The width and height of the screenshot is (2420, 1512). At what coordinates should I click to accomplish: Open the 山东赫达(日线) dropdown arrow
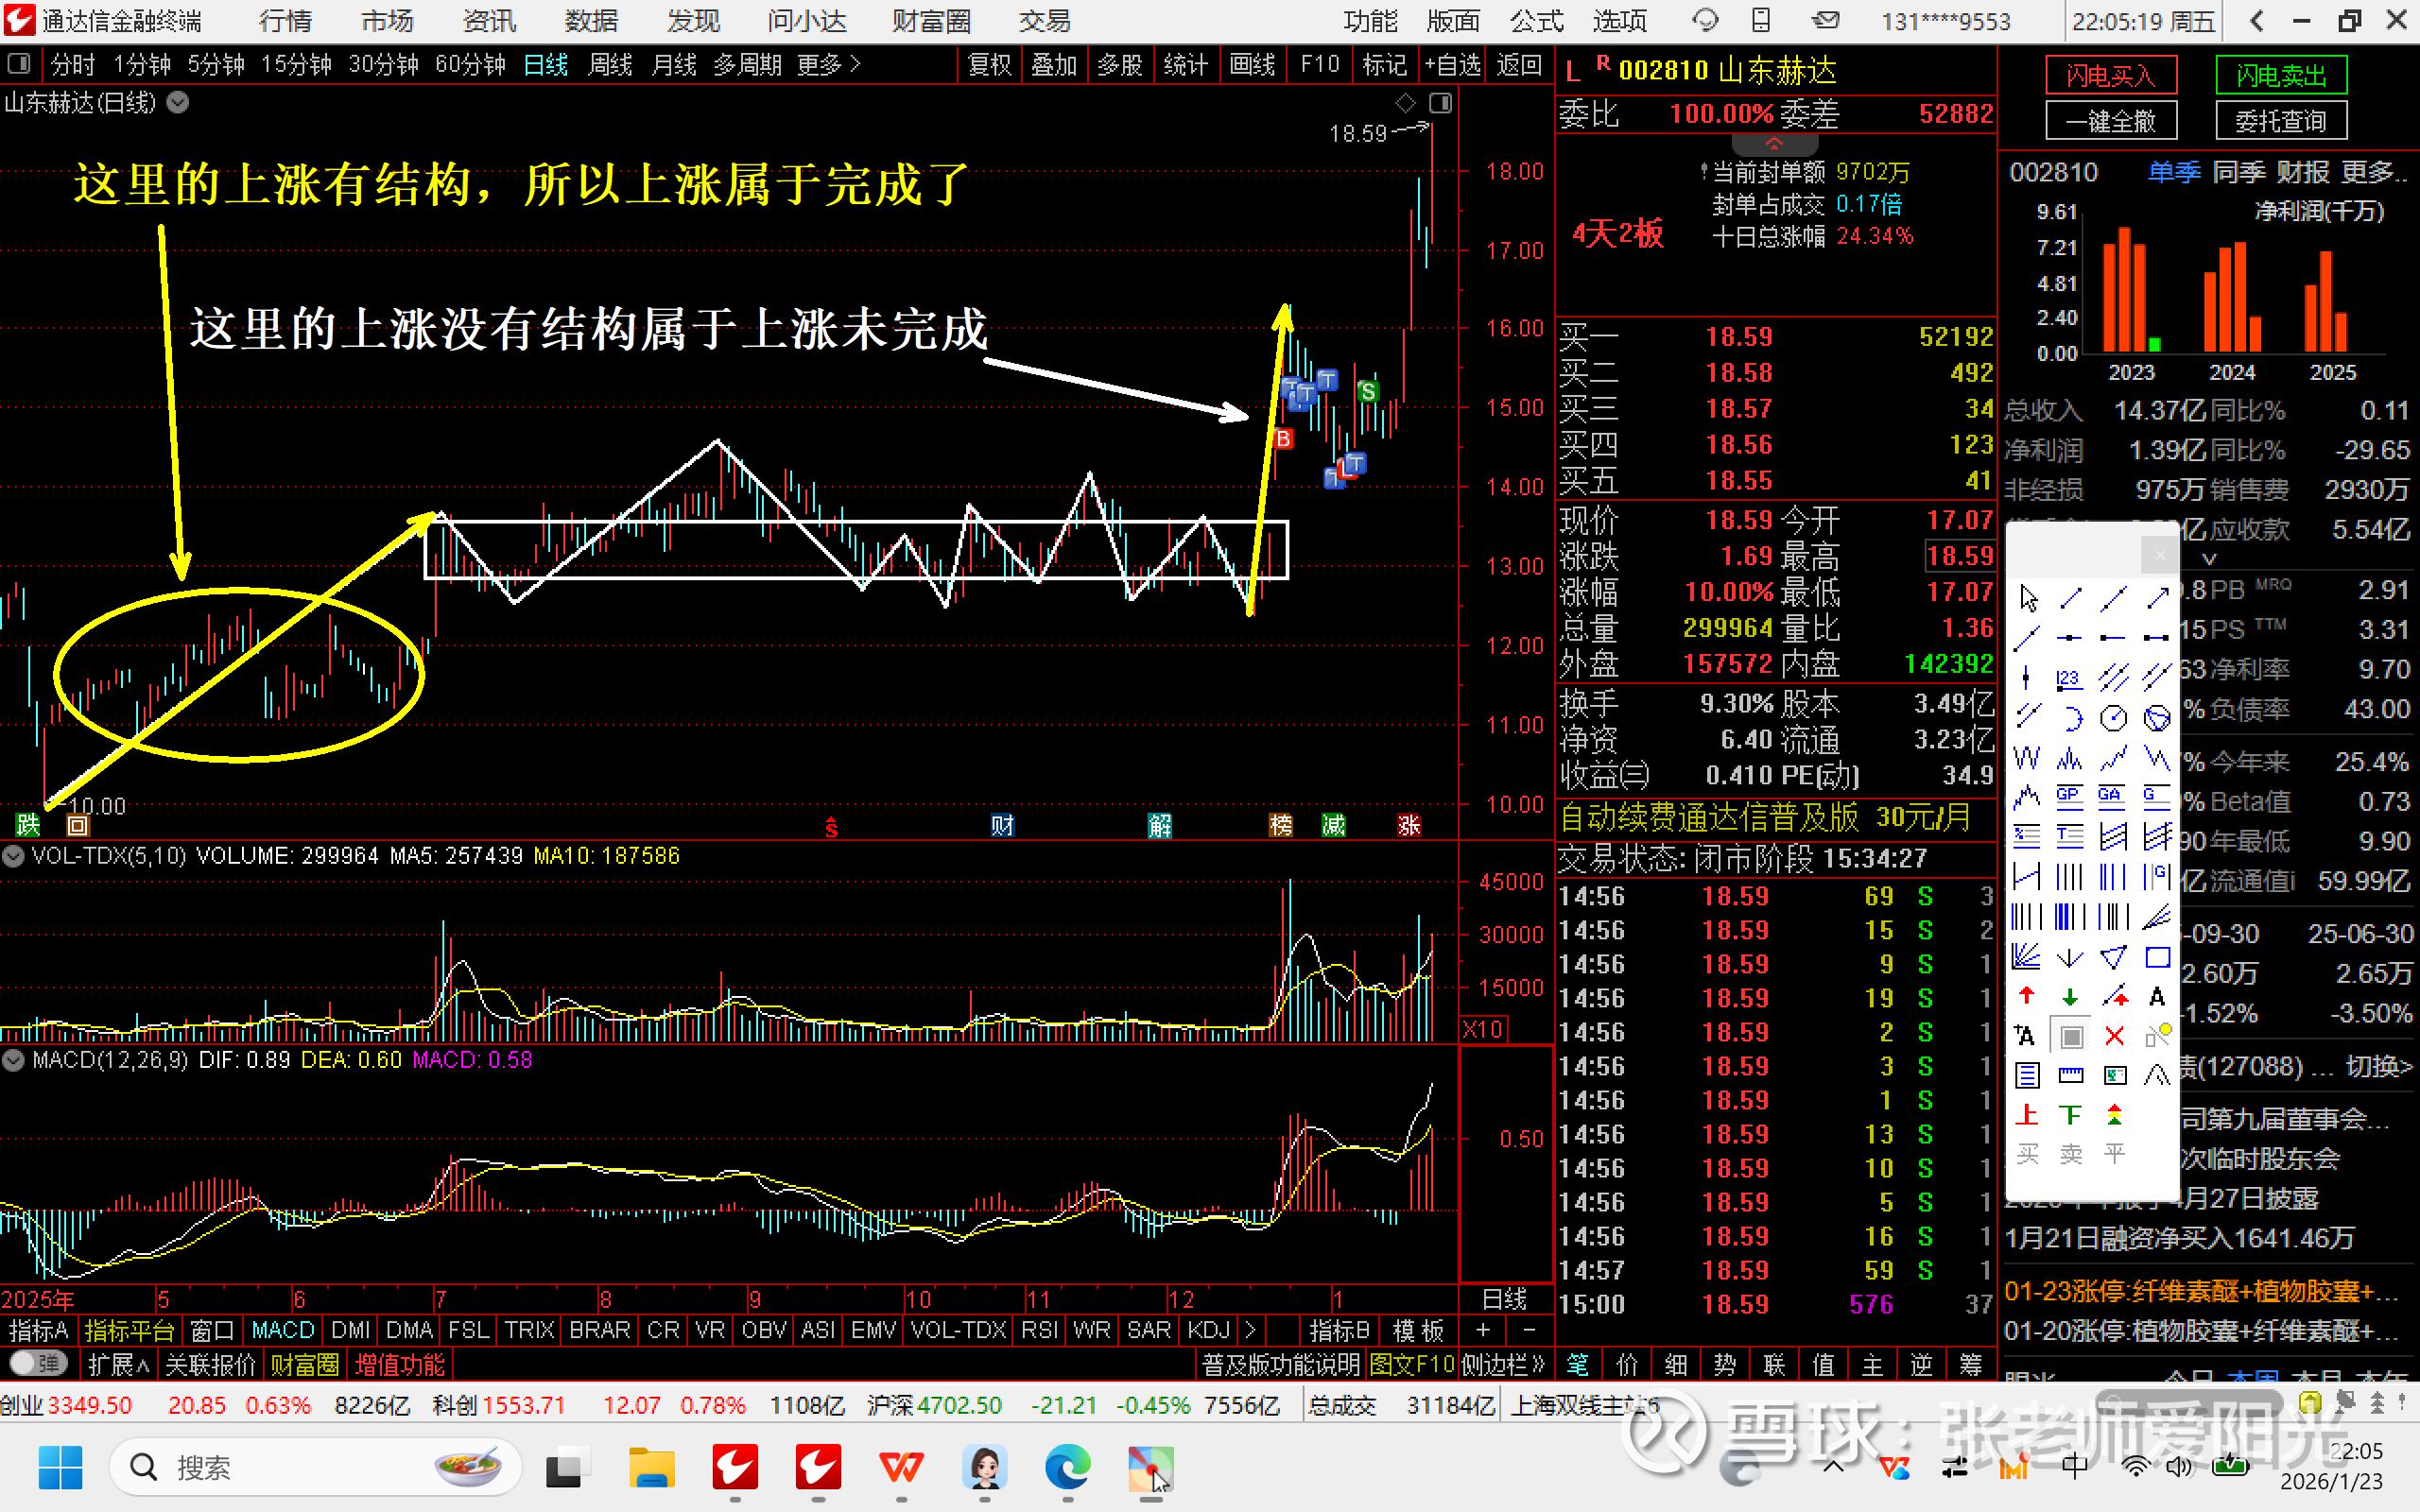pyautogui.click(x=178, y=102)
